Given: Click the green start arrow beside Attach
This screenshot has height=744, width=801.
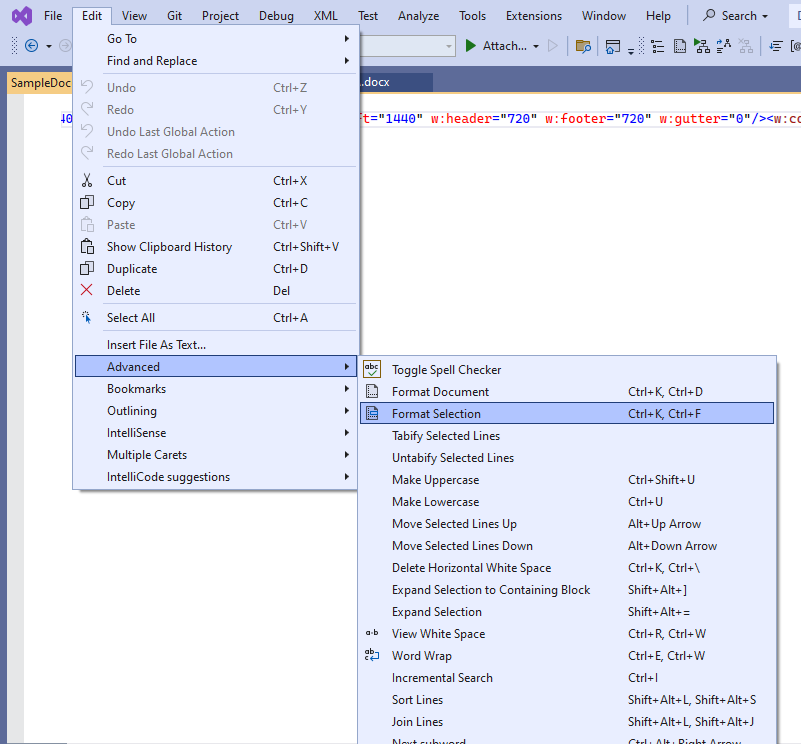Looking at the screenshot, I should pos(469,45).
